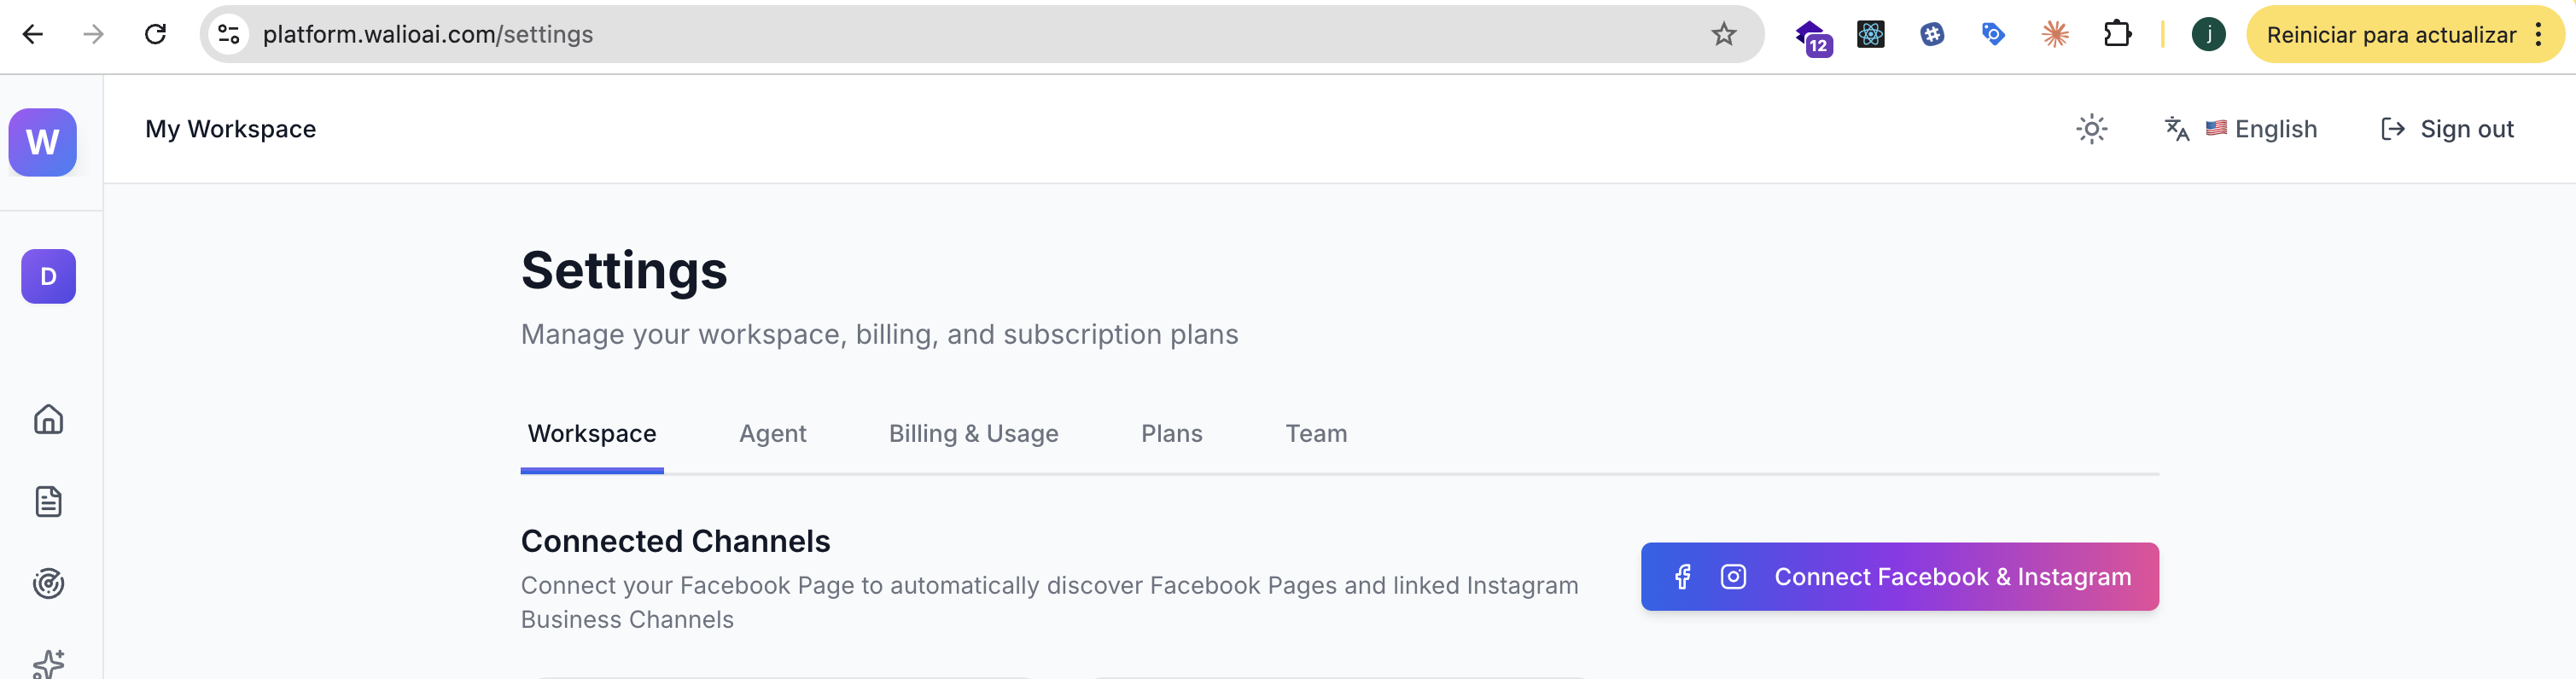Switch to the Plans tab
The height and width of the screenshot is (679, 2576).
pos(1171,433)
